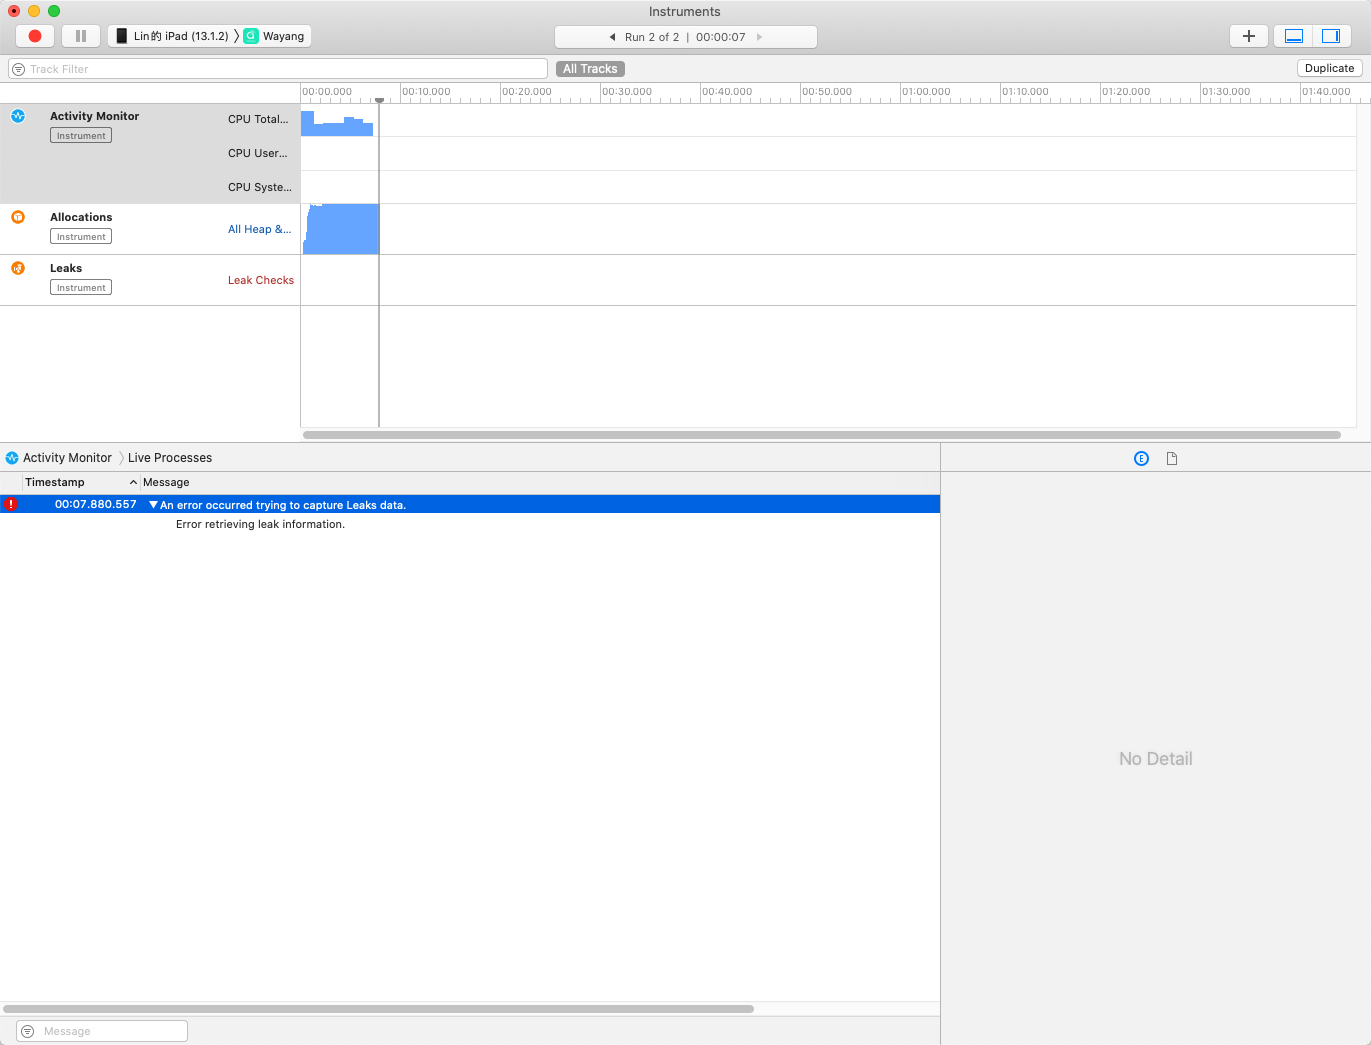The height and width of the screenshot is (1045, 1371).
Task: Click the red error icon in row
Action: 11,504
